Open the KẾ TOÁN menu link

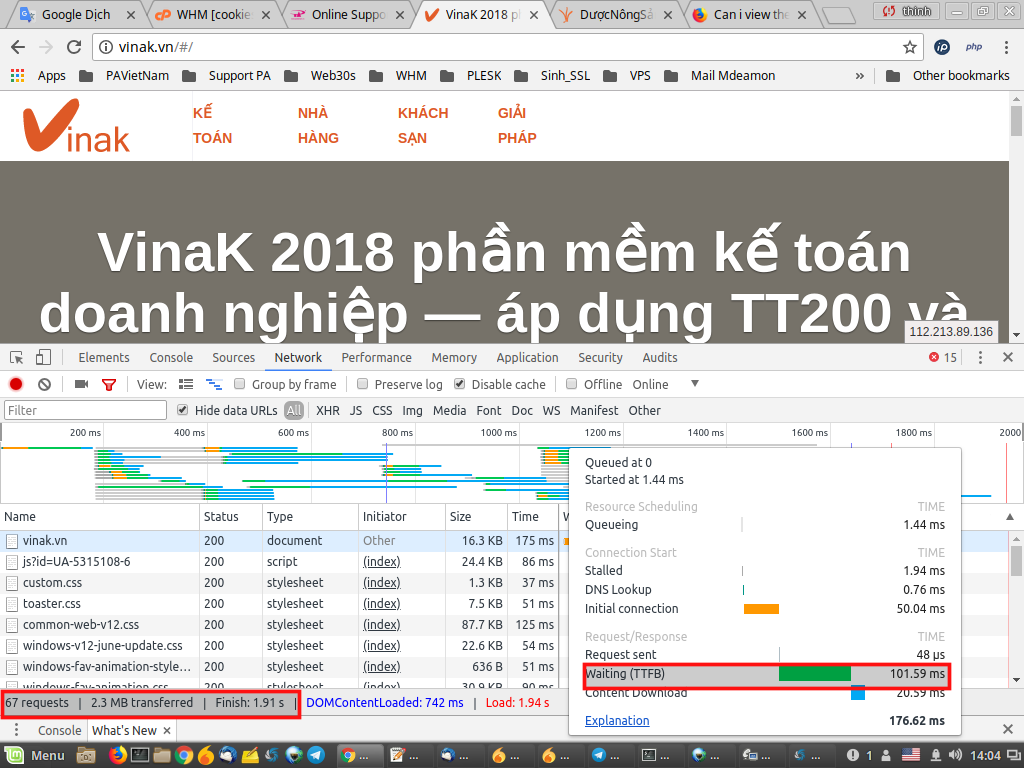pos(212,125)
